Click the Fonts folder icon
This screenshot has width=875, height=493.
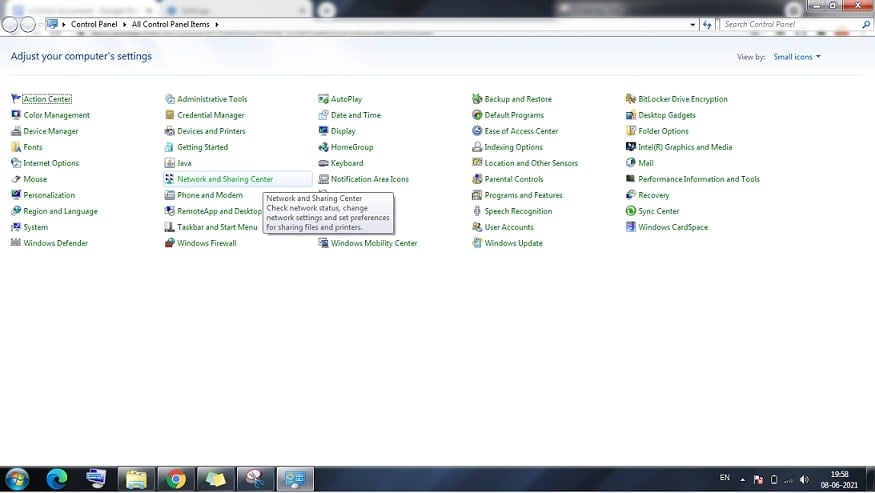click(x=16, y=147)
